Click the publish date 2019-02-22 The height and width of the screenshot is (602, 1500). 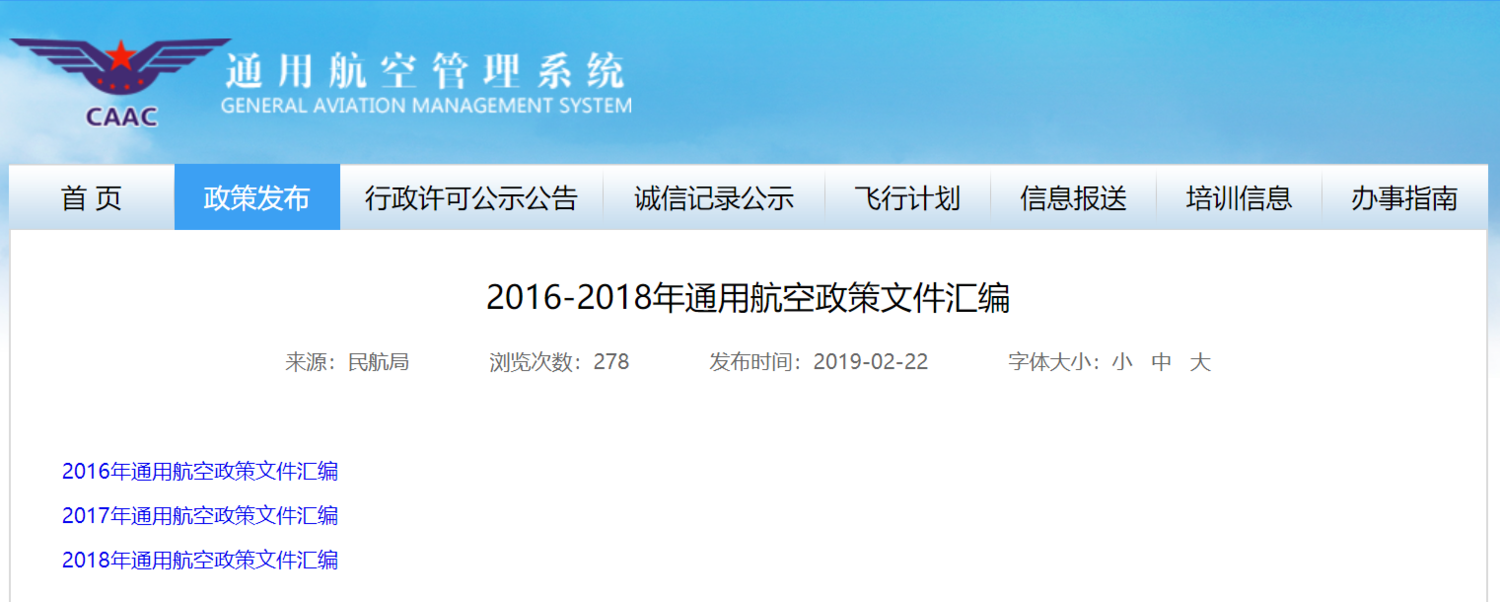coord(871,362)
